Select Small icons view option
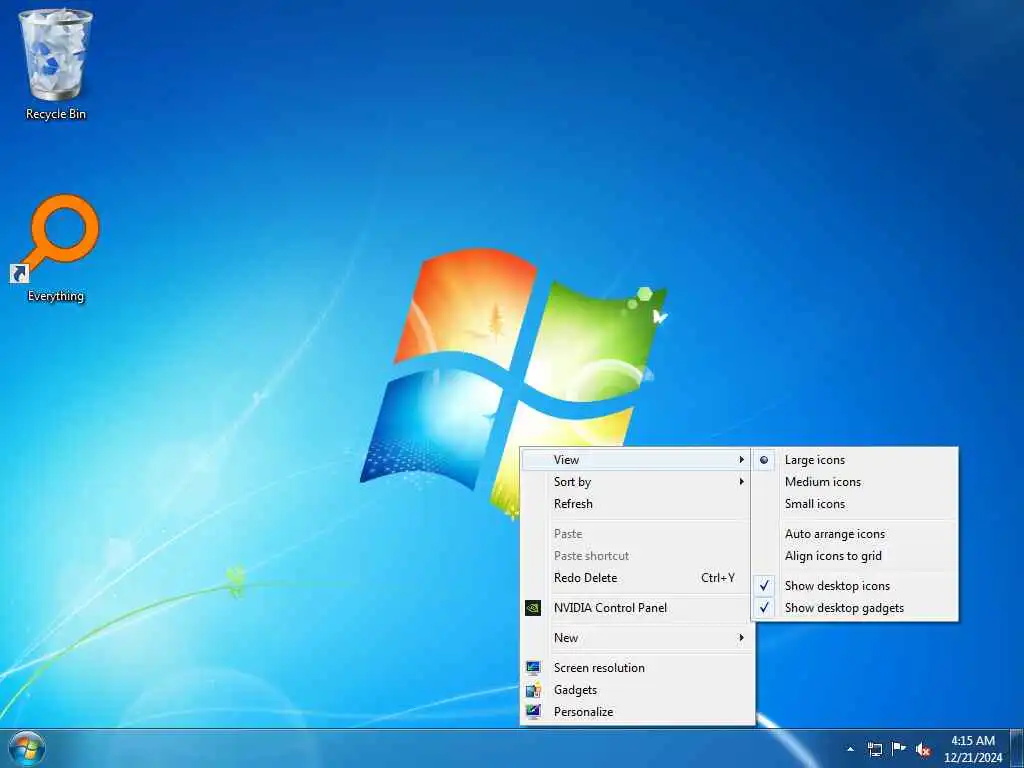1024x768 pixels. pyautogui.click(x=855, y=504)
